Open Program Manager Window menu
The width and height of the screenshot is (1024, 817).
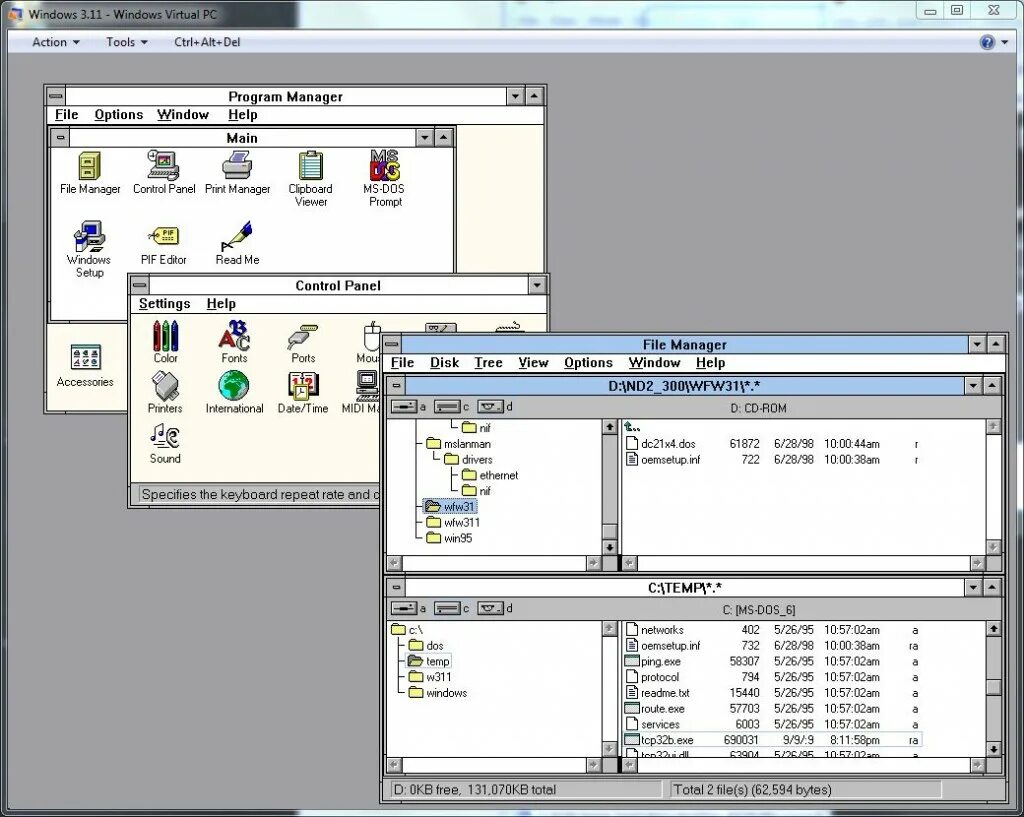[x=182, y=115]
